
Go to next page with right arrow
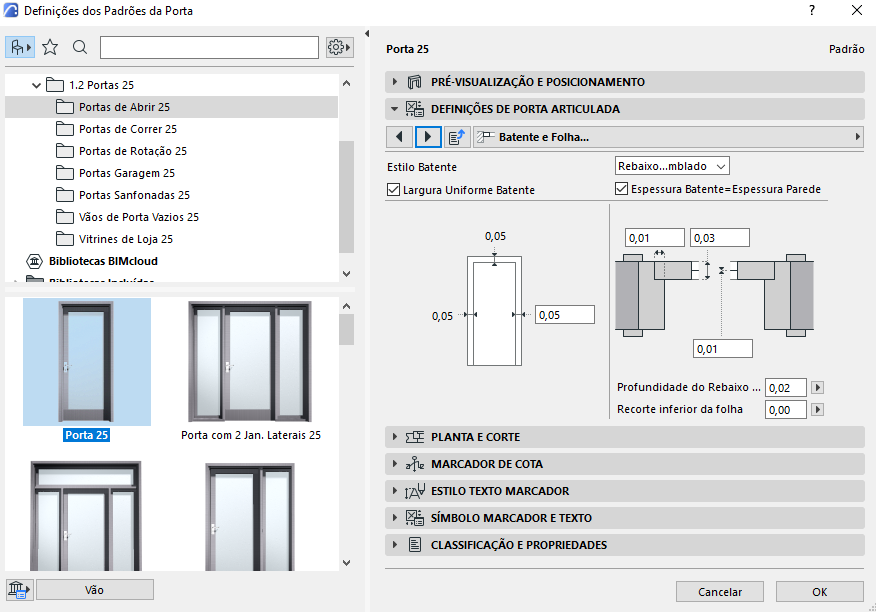(428, 137)
